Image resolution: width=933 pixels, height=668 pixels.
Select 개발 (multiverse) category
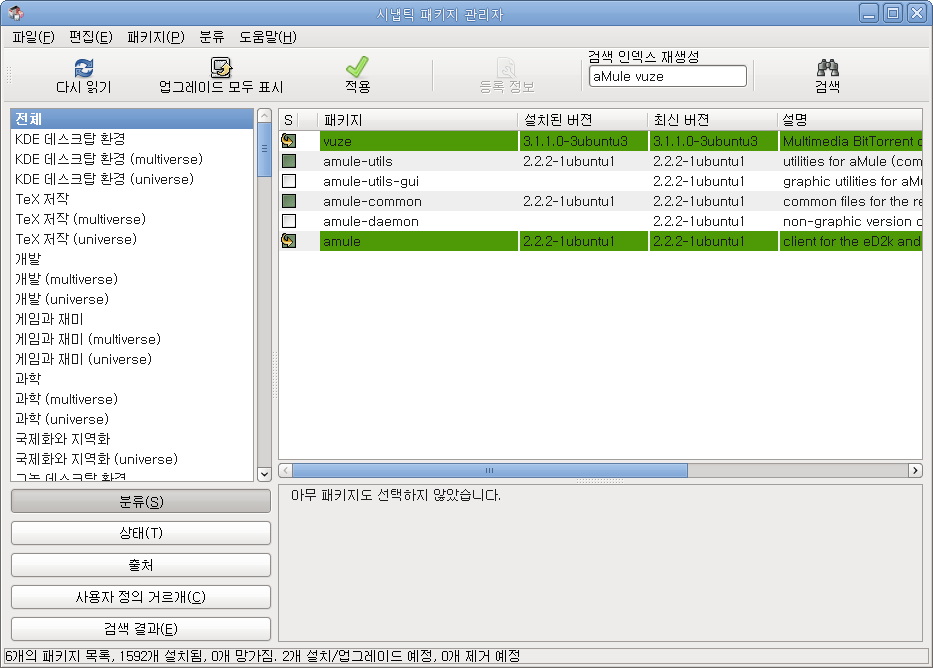point(132,279)
